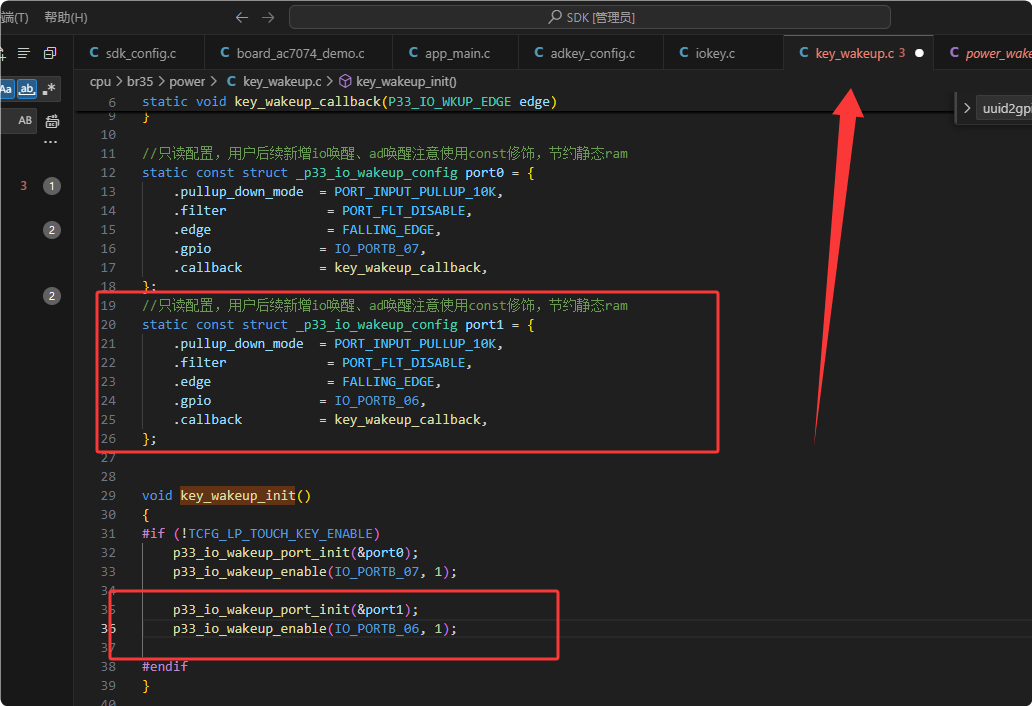Open the 帮助(H) menu
Screen dimensions: 1032x706
pos(66,18)
